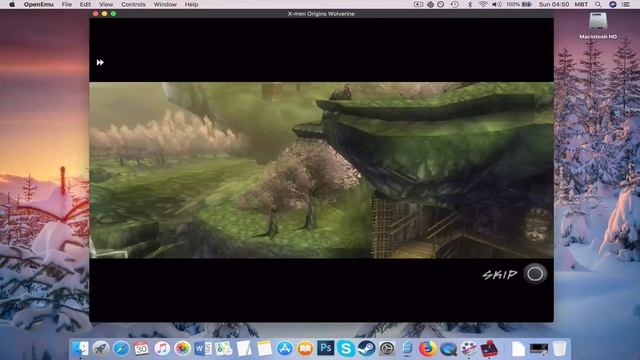This screenshot has width=640, height=360.
Task: Open iTunes from the dock
Action: pos(162,349)
